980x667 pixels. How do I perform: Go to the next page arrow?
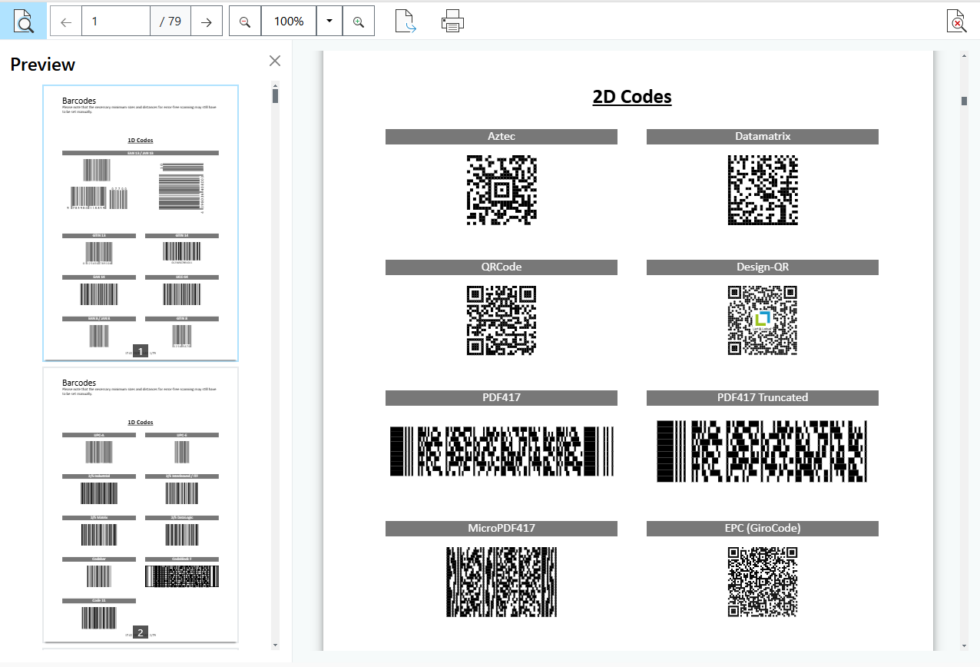206,21
